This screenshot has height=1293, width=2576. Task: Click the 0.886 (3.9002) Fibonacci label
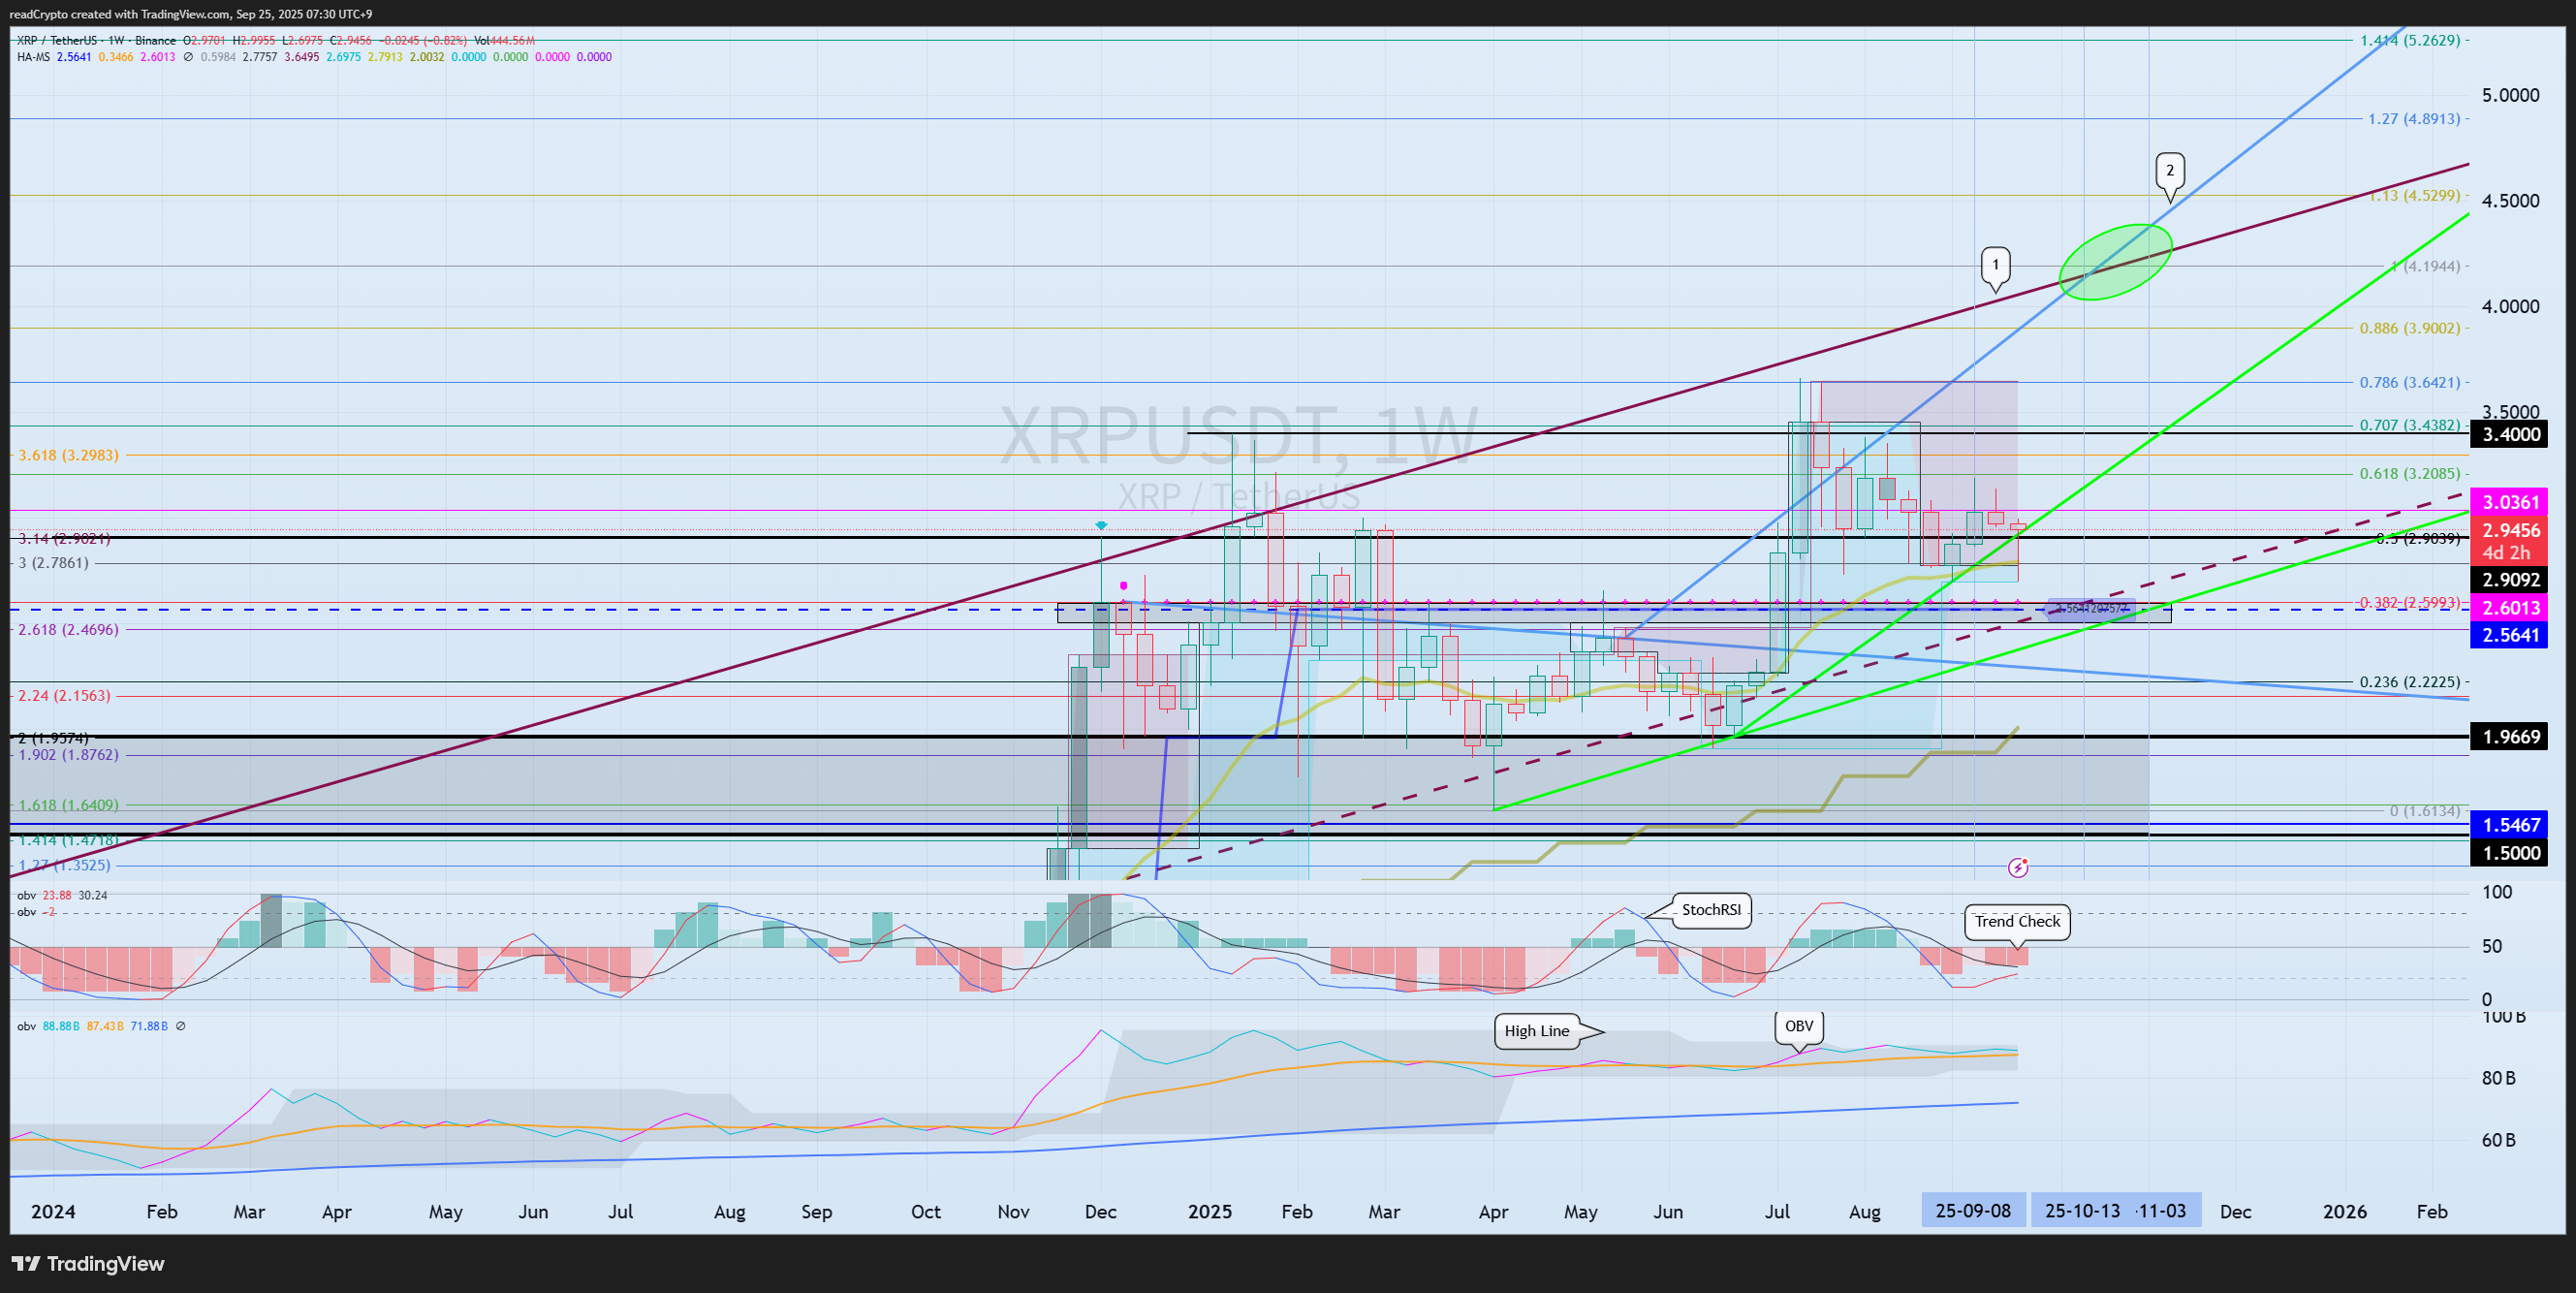pos(2410,328)
